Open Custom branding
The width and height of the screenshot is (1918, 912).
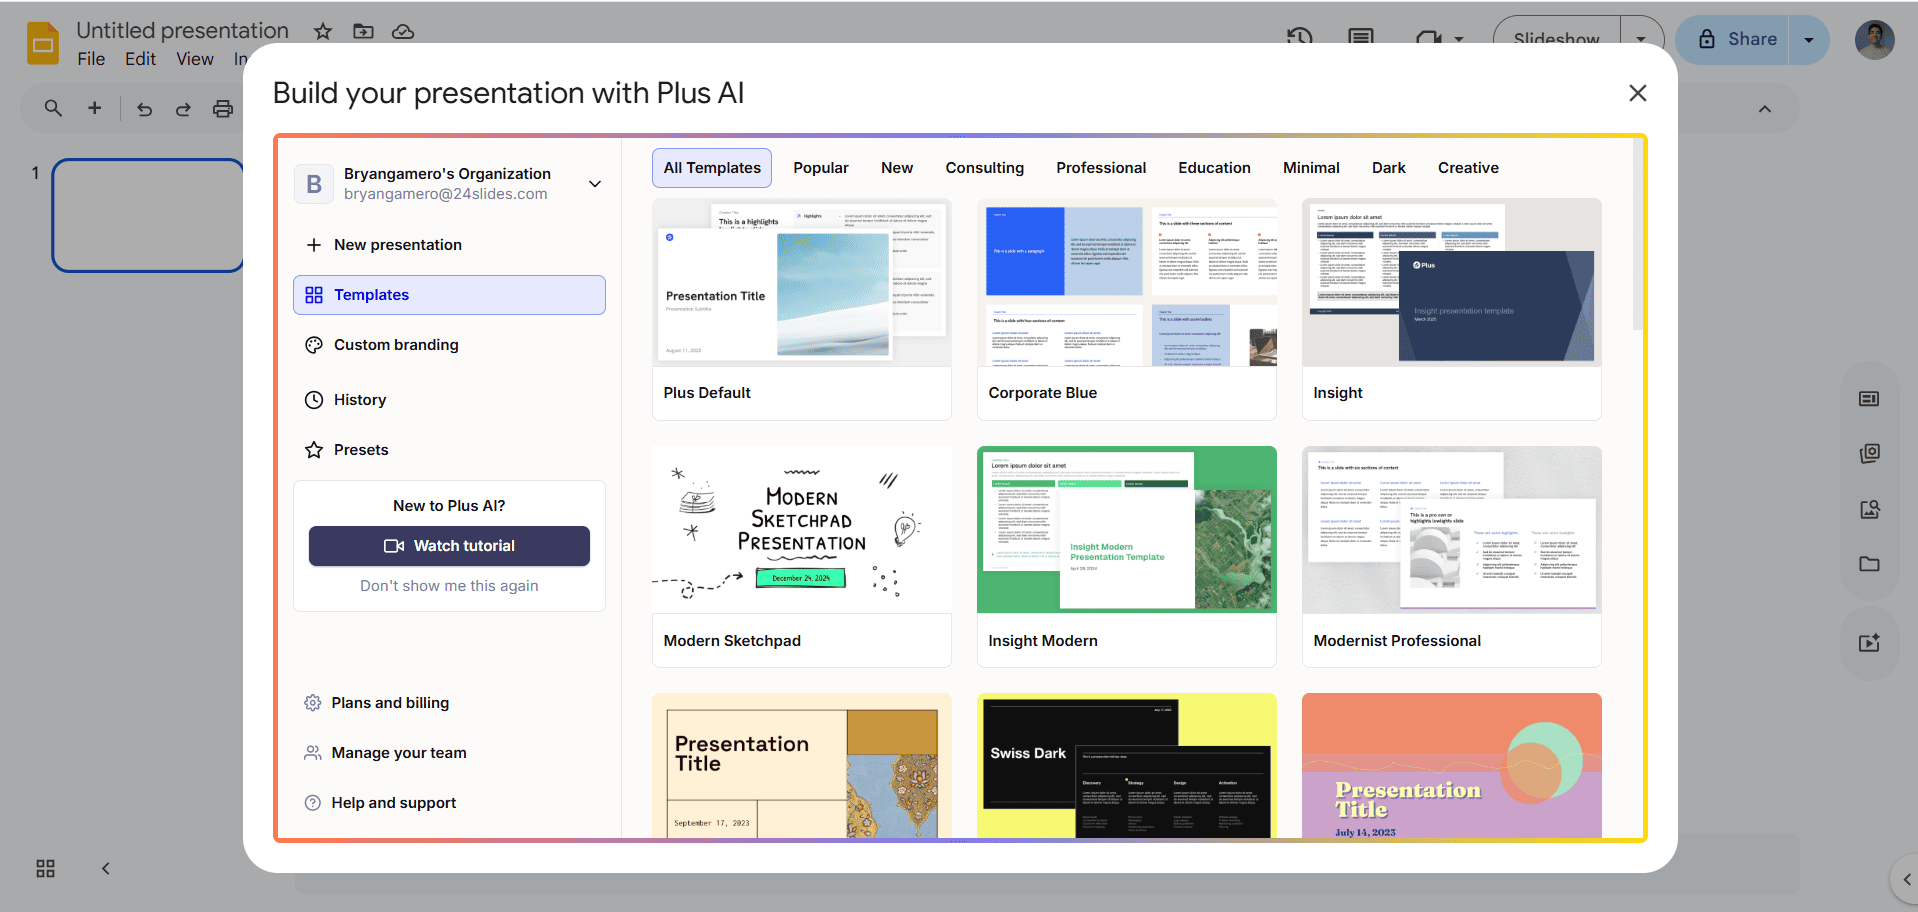[449, 345]
